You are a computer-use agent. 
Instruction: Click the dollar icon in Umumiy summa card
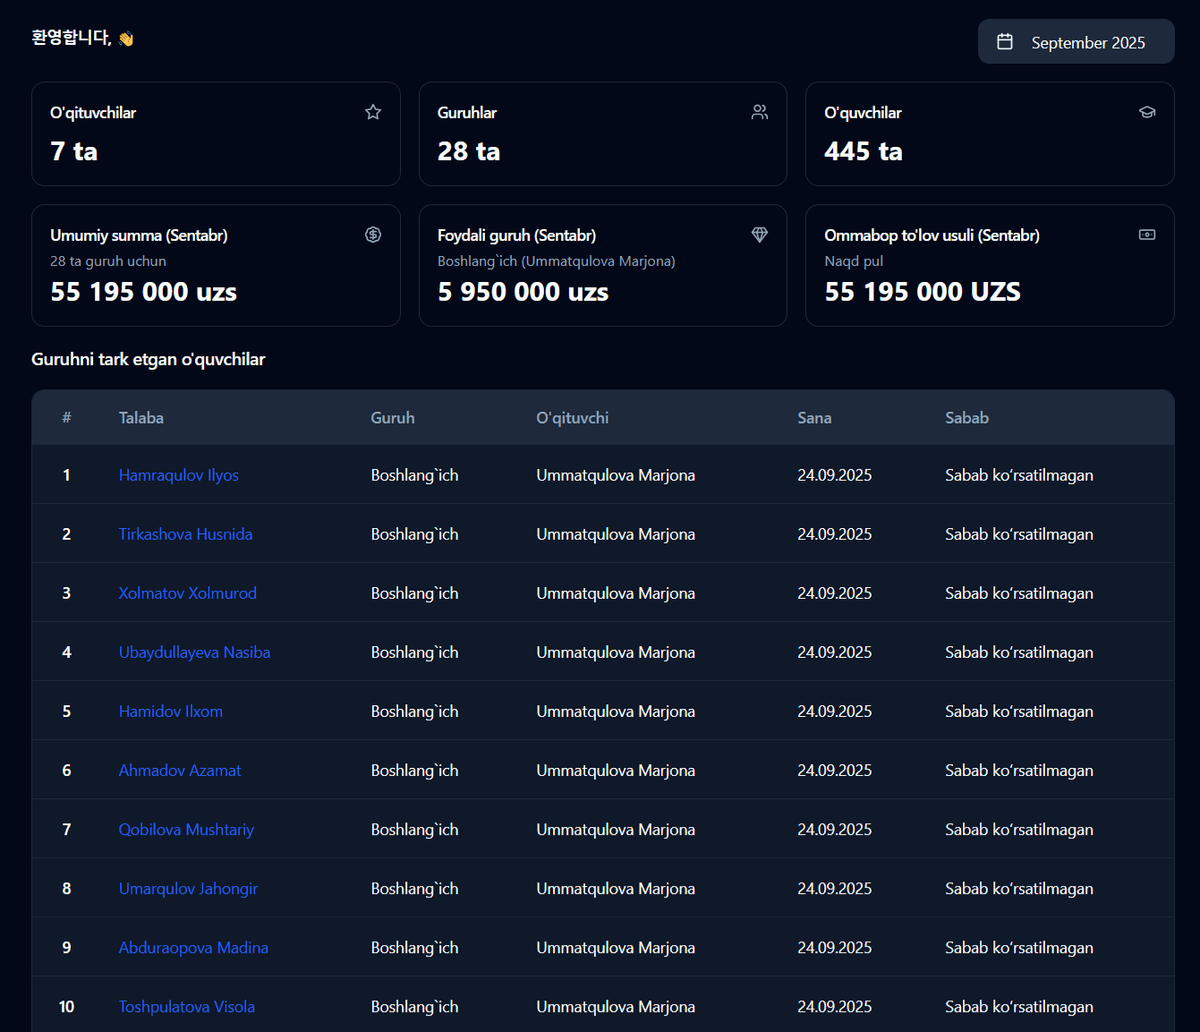[x=373, y=235]
